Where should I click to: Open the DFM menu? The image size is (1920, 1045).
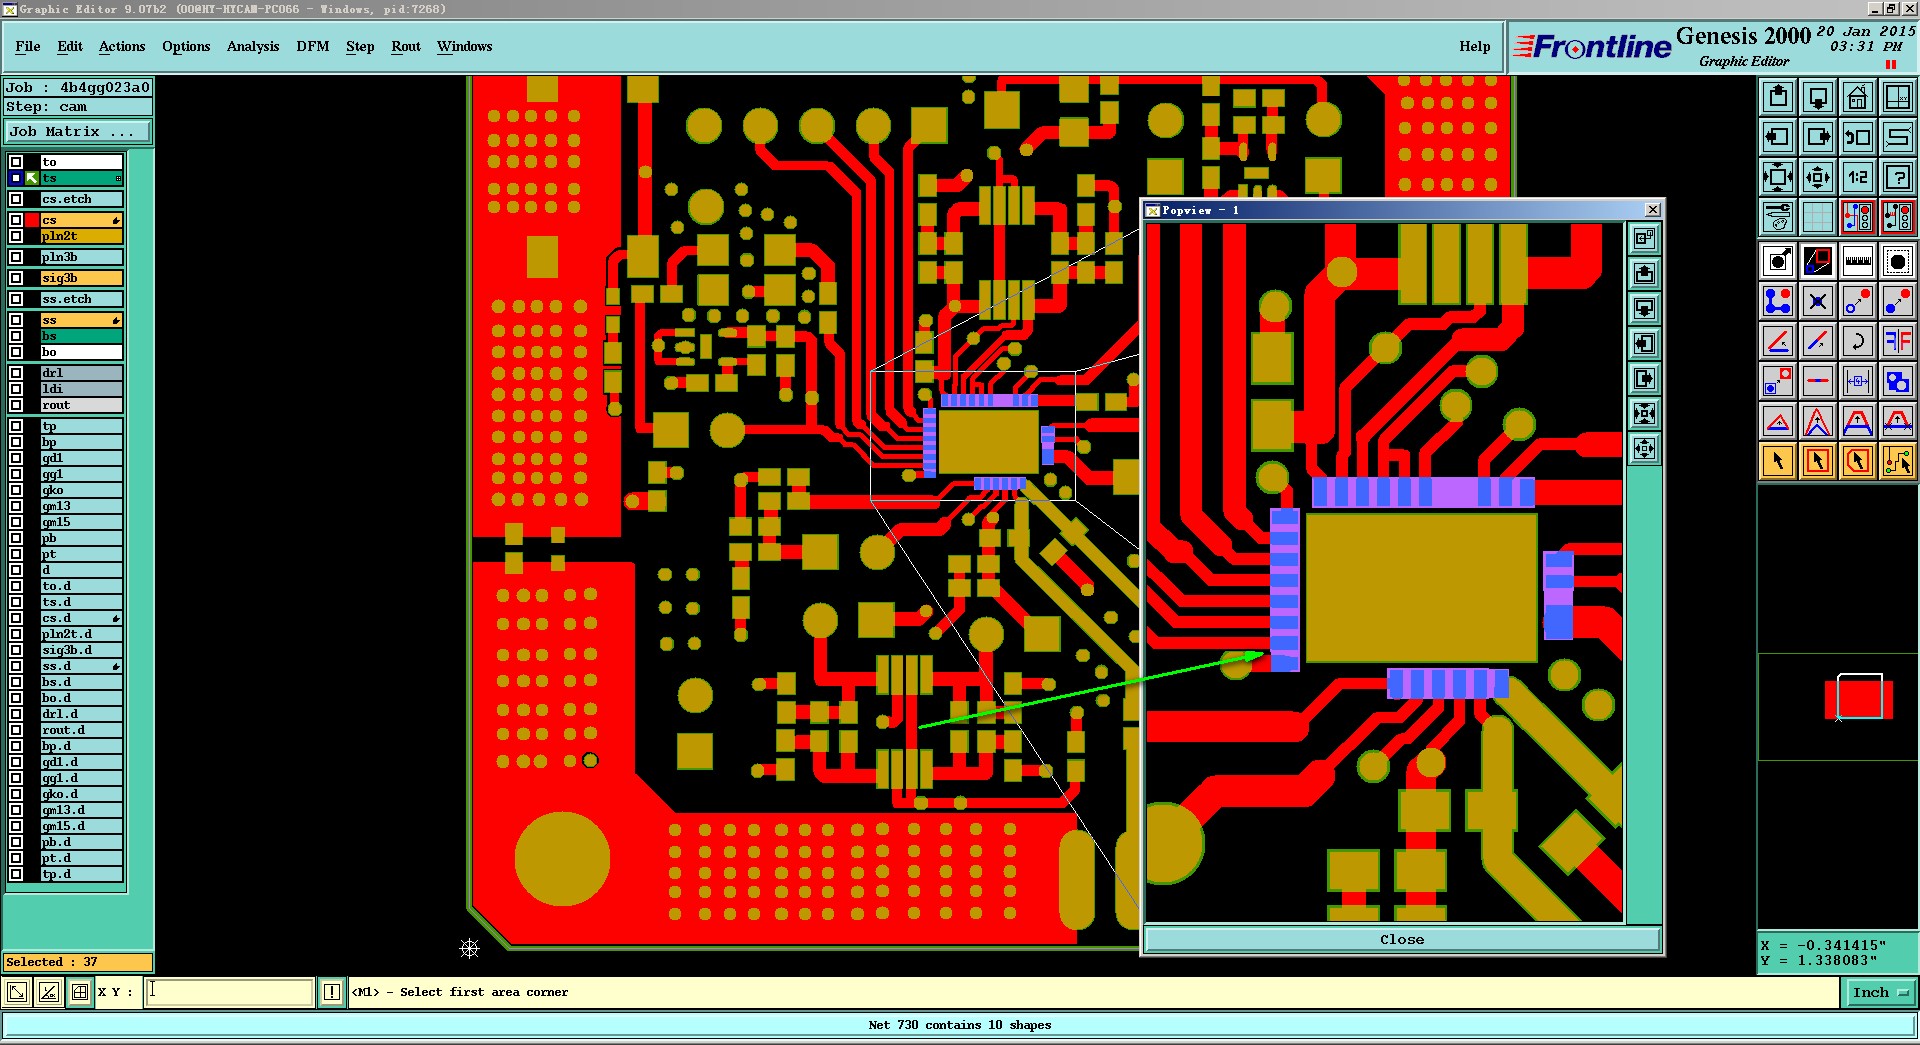(x=313, y=46)
